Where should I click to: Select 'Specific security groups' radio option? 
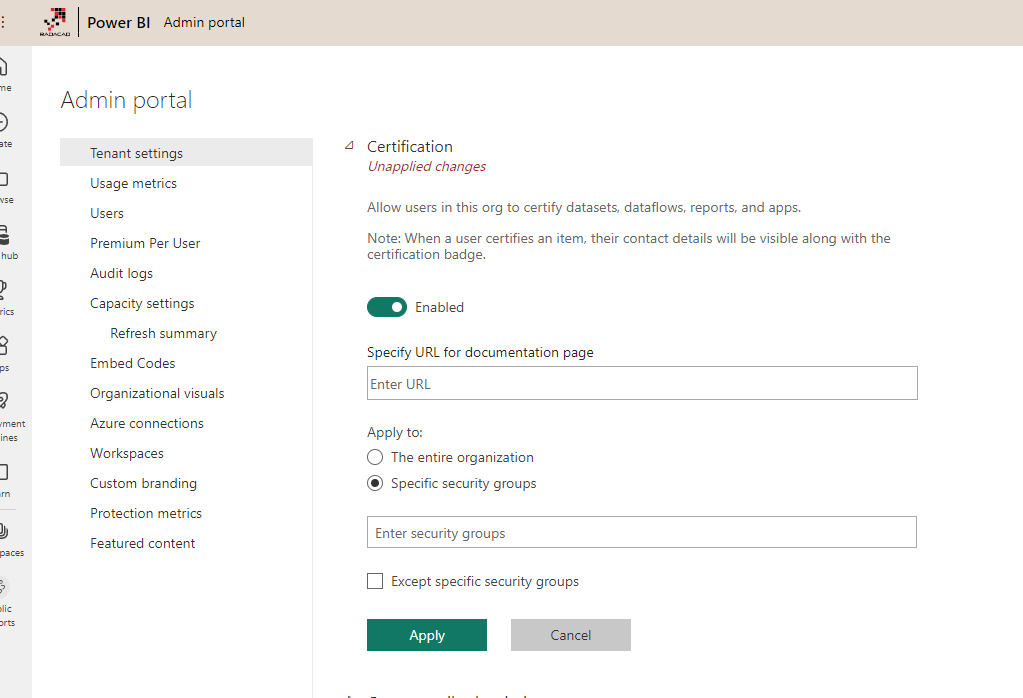coord(375,483)
